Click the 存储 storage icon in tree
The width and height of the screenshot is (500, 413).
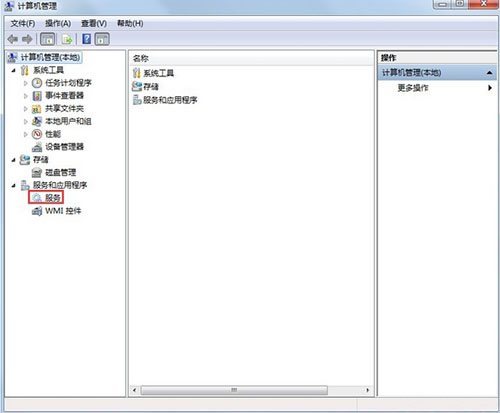click(x=25, y=160)
